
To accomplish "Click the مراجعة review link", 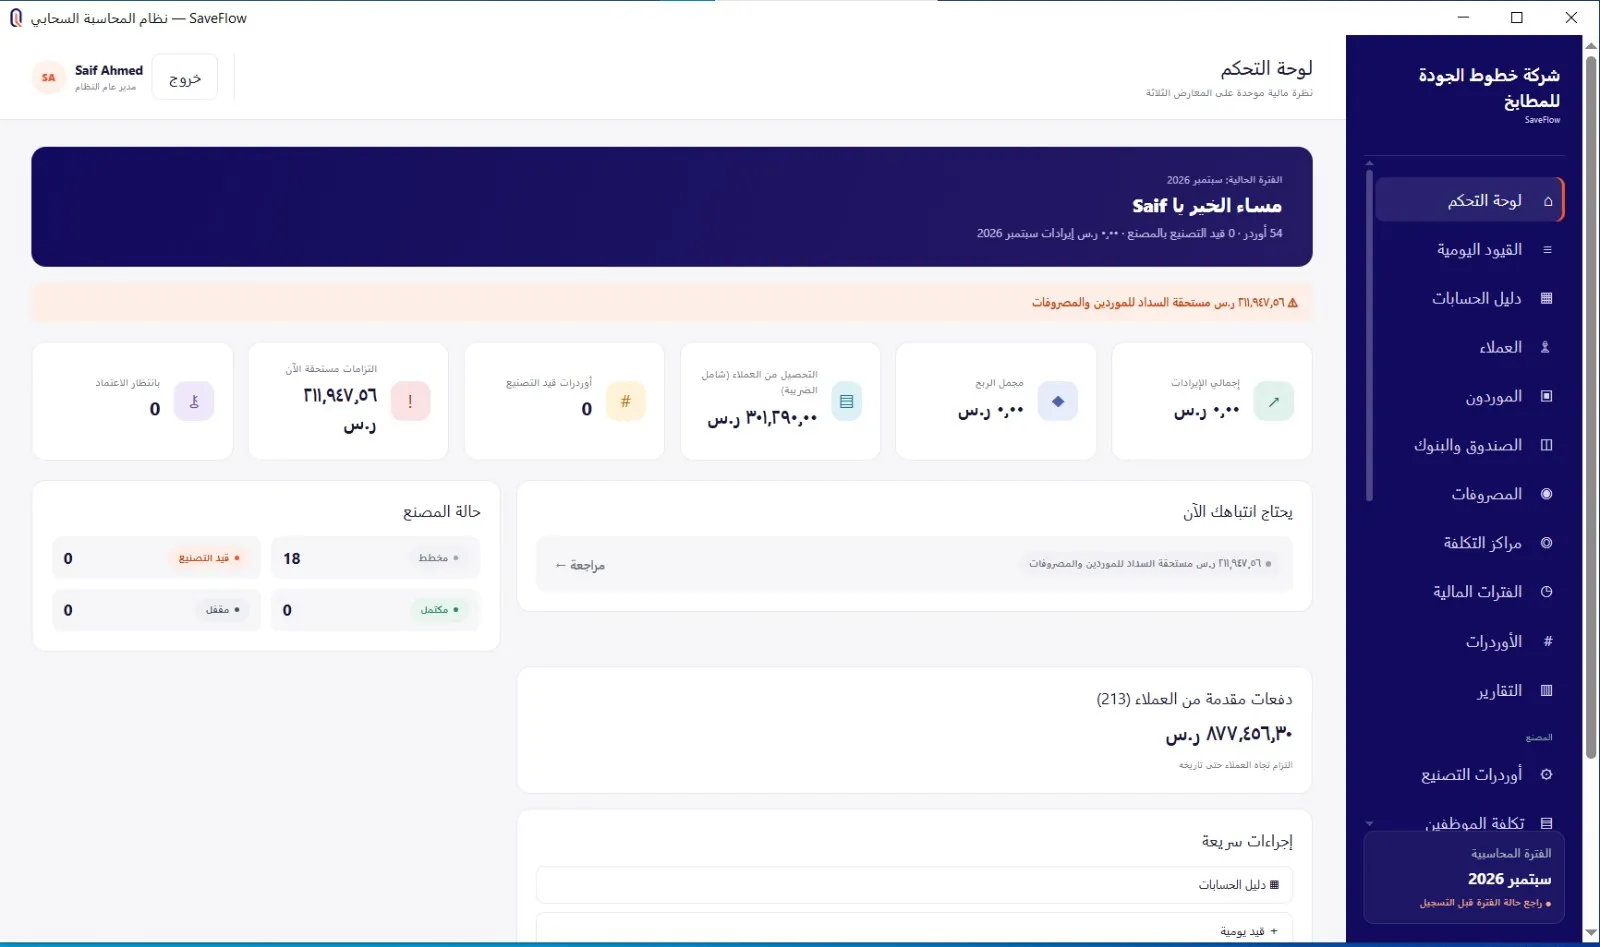I will pyautogui.click(x=580, y=565).
